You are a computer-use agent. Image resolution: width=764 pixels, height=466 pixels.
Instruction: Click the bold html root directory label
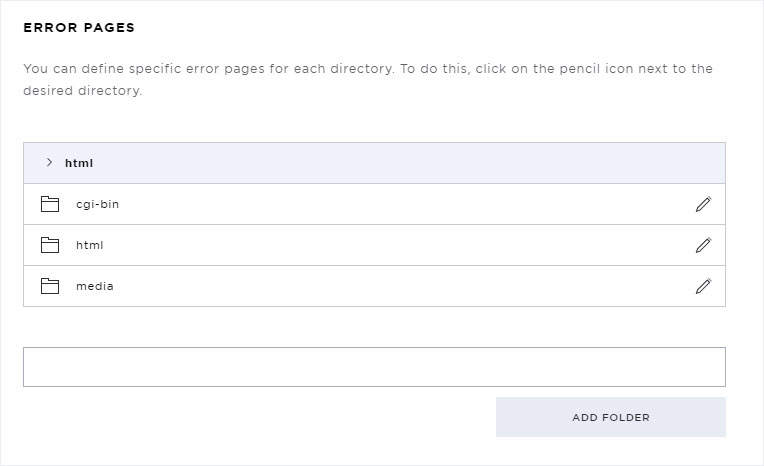[79, 163]
